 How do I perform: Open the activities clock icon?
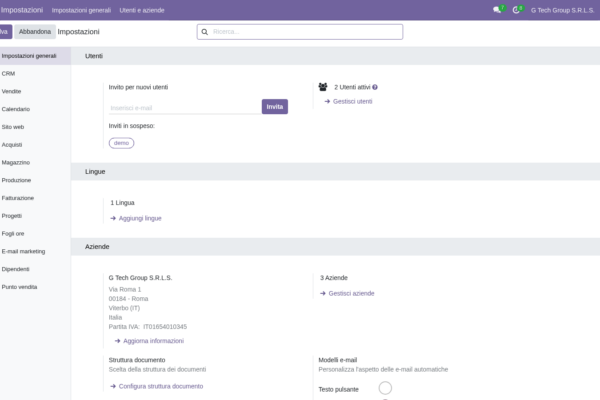[x=516, y=10]
